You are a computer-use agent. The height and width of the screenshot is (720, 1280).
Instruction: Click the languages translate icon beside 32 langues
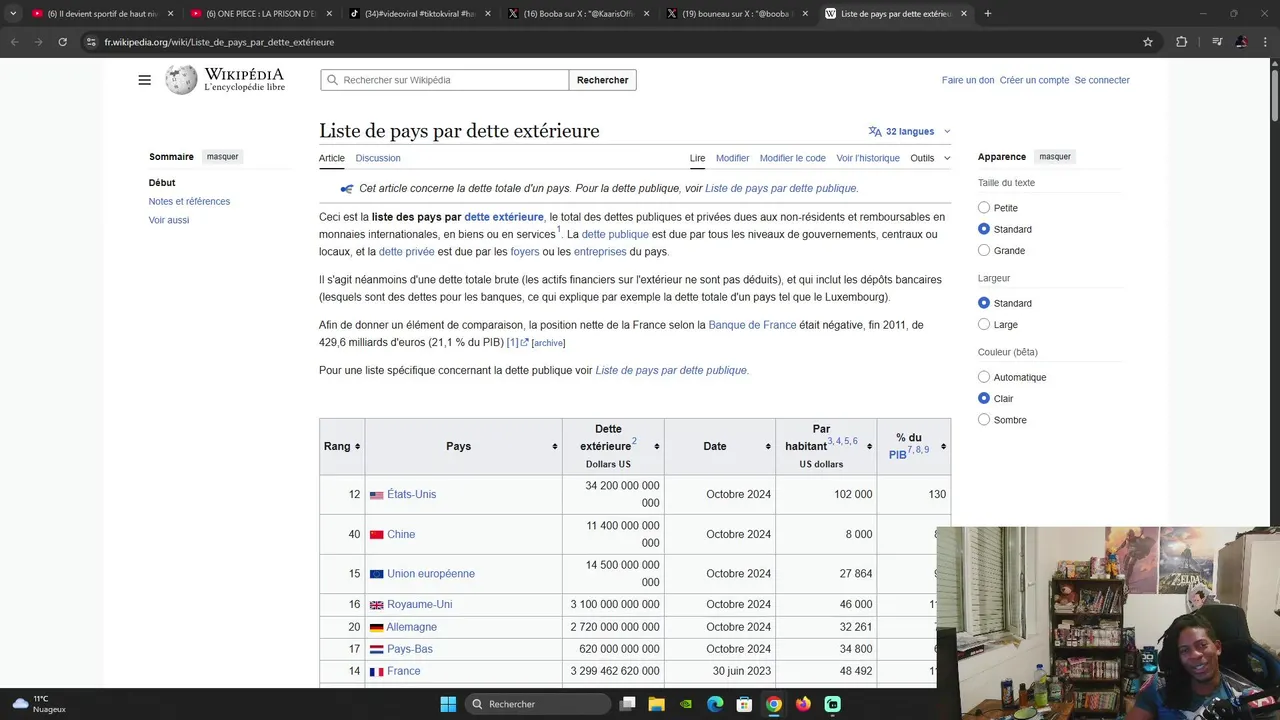point(875,131)
